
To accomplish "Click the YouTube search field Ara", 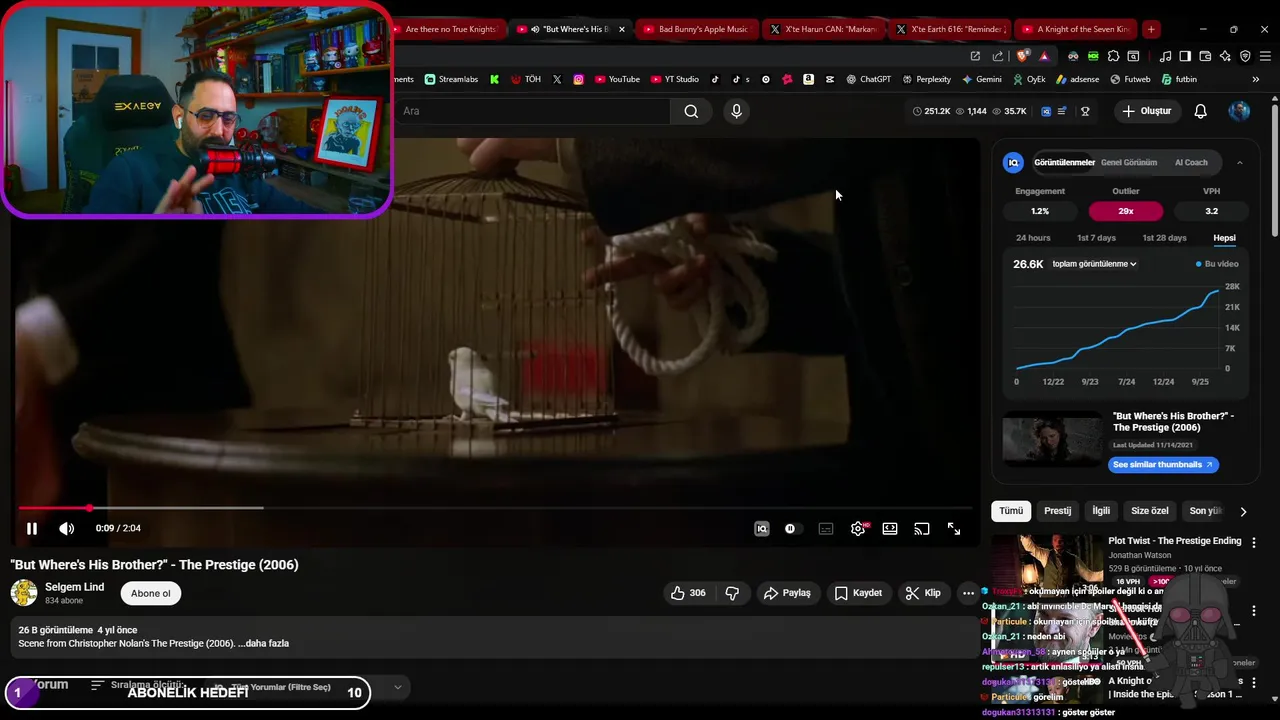I will pyautogui.click(x=530, y=111).
